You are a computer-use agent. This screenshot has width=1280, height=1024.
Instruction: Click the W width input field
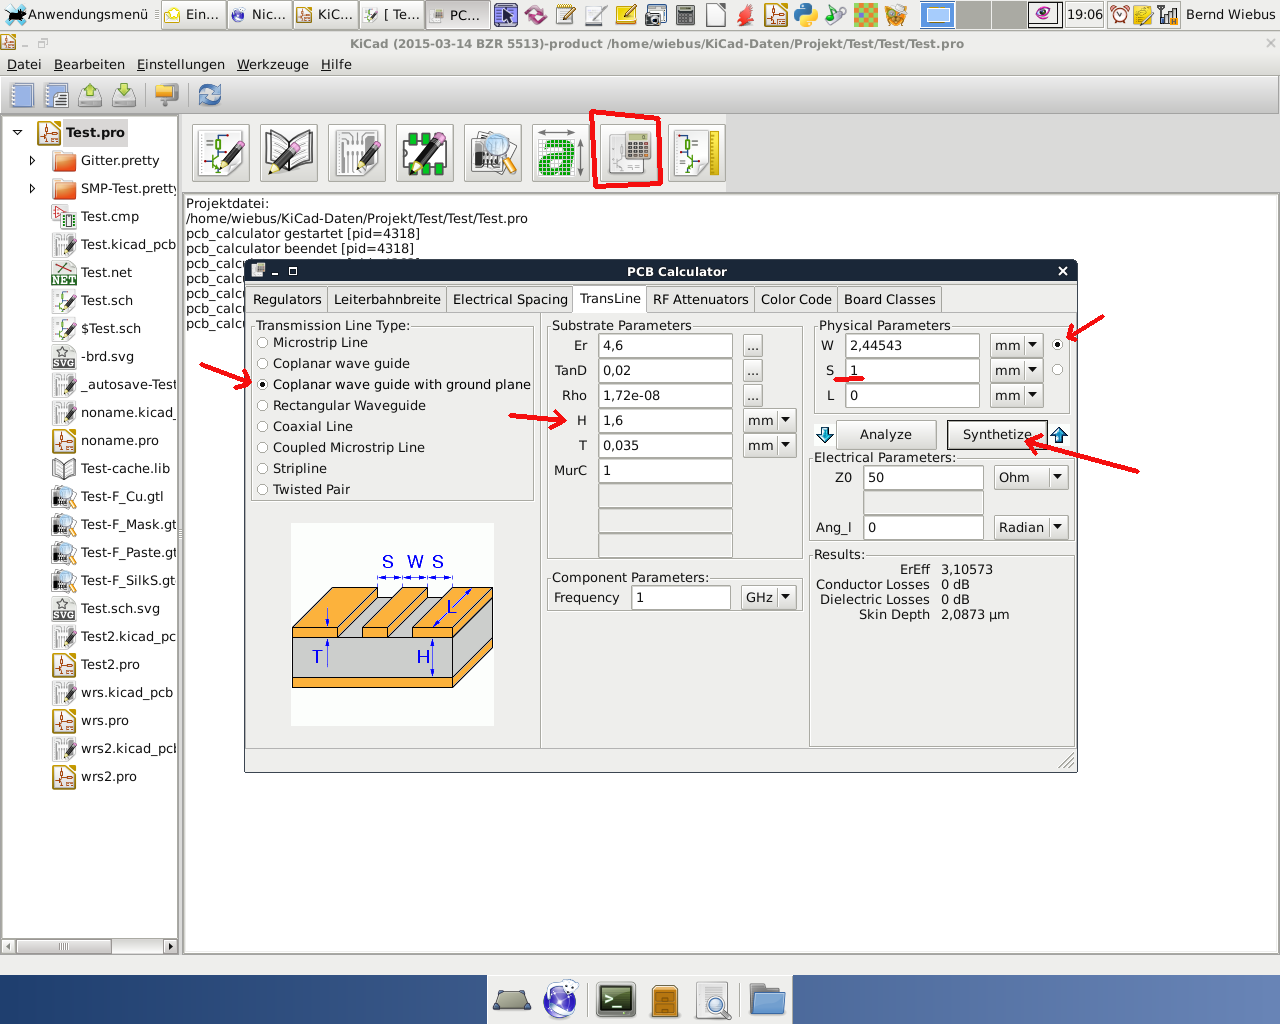913,345
